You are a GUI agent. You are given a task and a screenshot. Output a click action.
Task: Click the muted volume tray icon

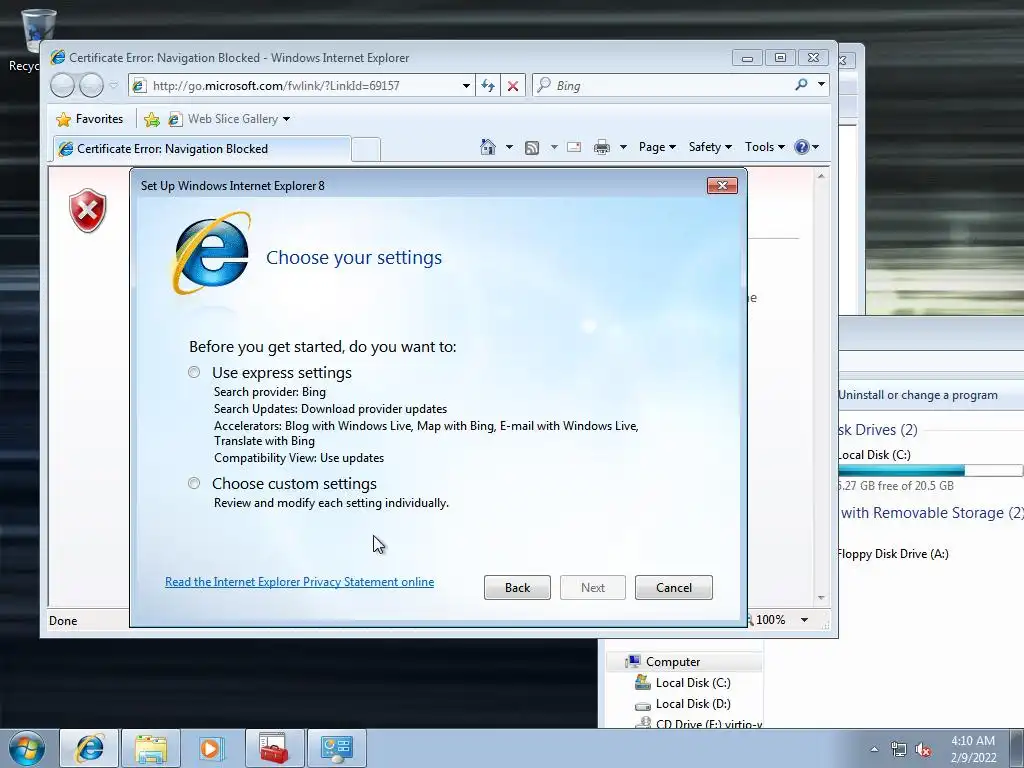(x=923, y=750)
